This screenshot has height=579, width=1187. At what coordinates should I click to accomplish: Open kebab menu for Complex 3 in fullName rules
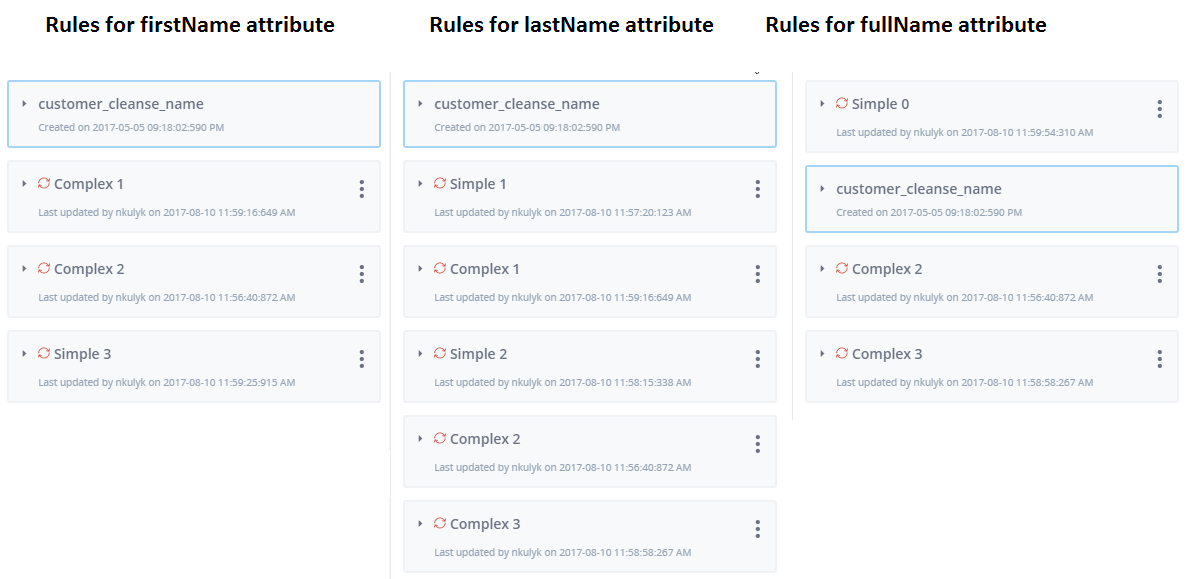coord(1160,359)
